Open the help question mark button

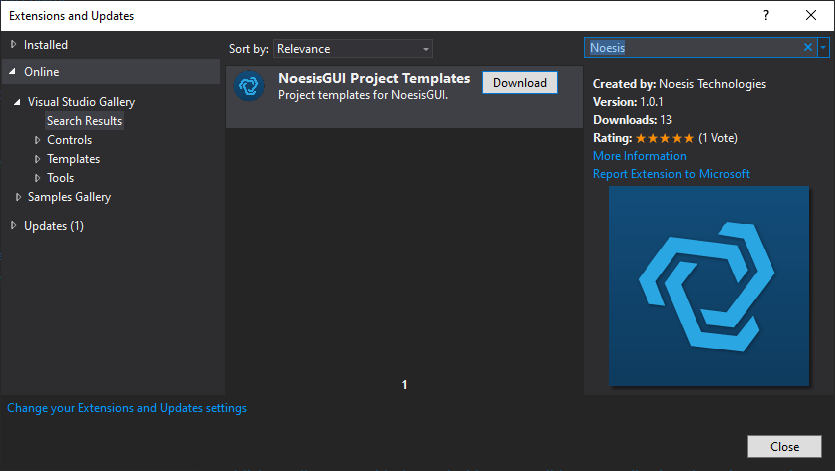[766, 15]
